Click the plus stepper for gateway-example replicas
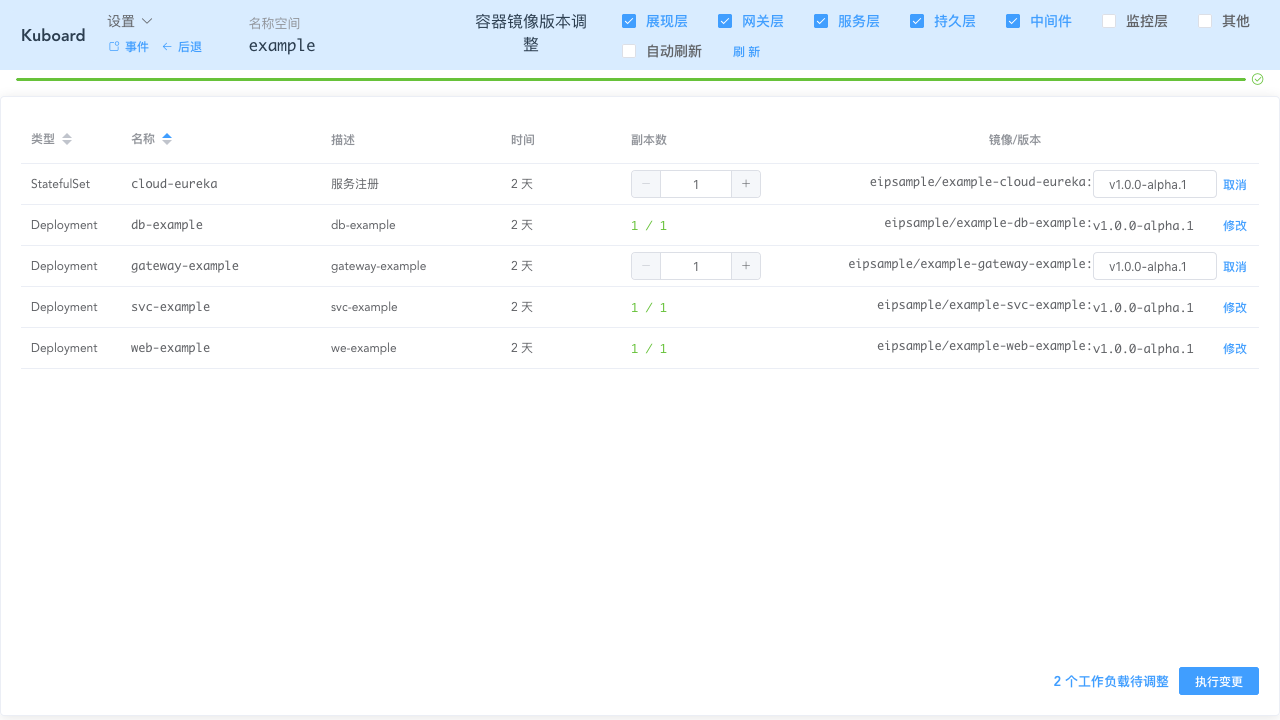 (x=746, y=265)
